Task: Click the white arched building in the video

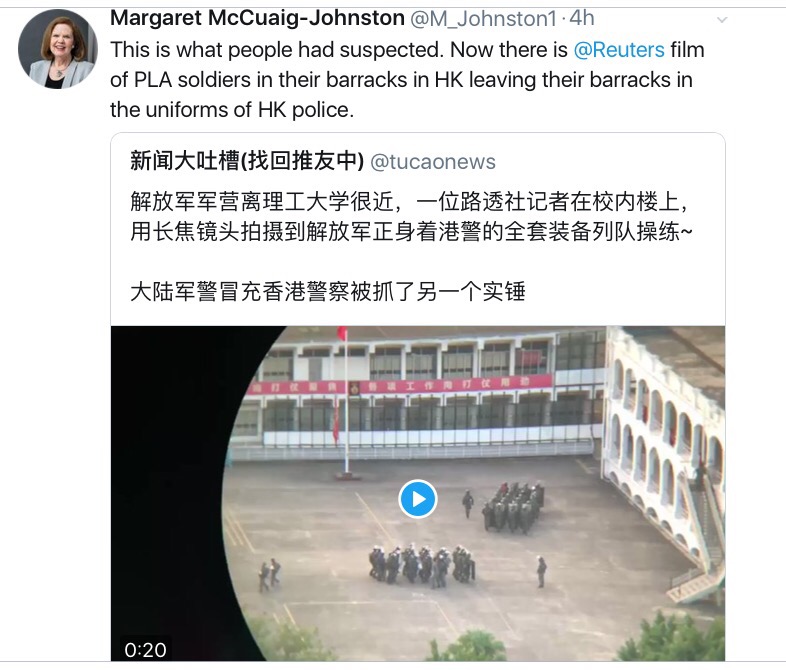Action: pyautogui.click(x=664, y=441)
